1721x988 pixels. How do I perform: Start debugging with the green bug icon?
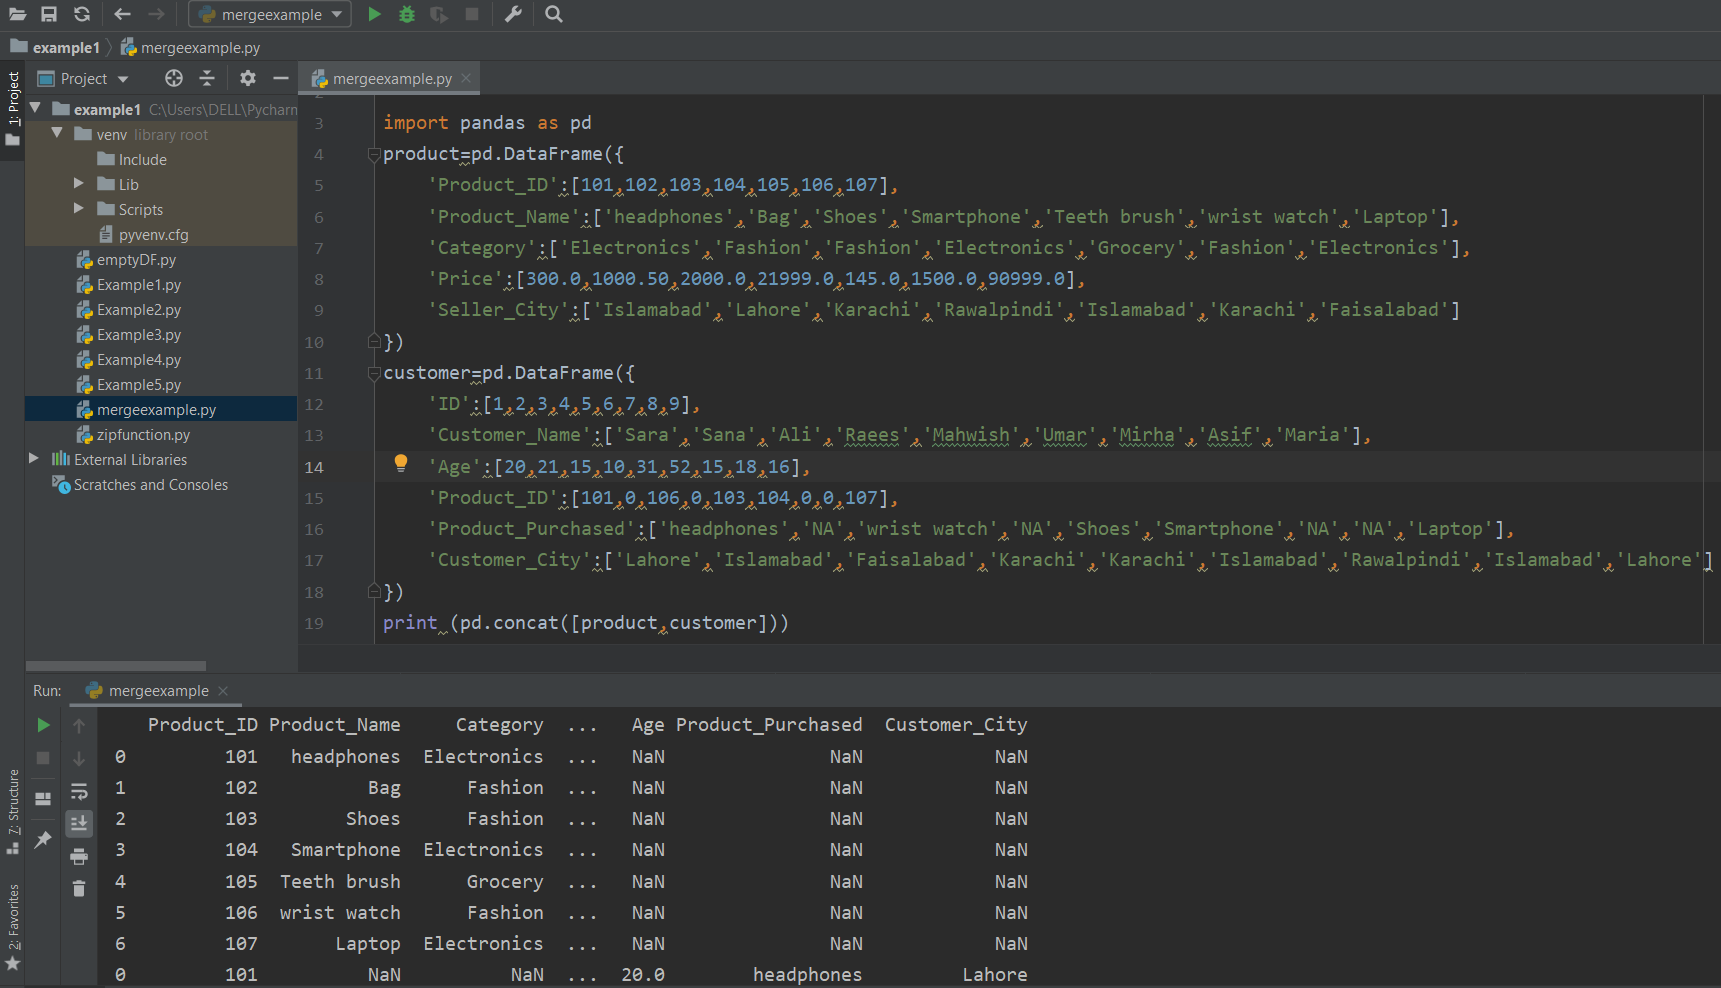[407, 14]
